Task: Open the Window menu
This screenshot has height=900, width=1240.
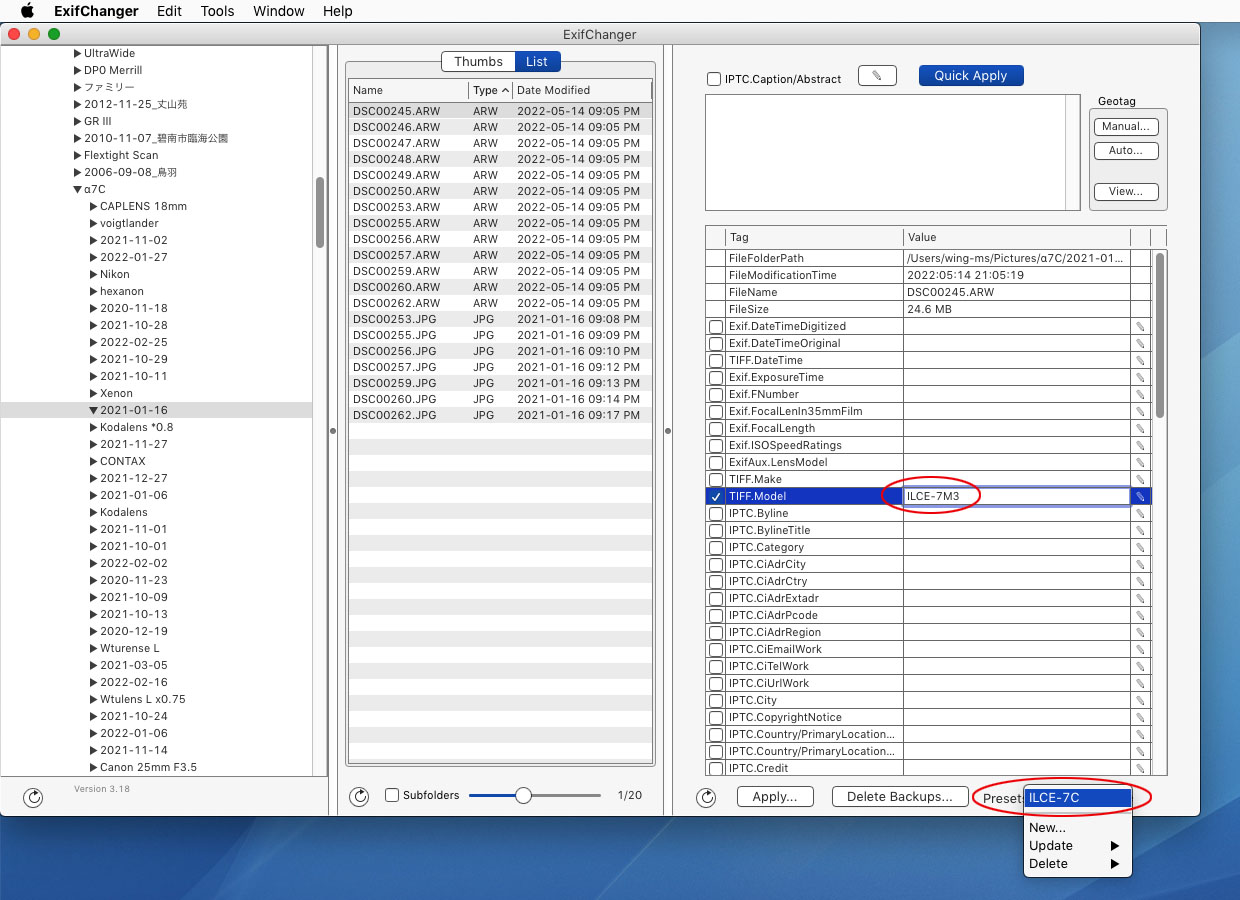Action: [x=279, y=11]
